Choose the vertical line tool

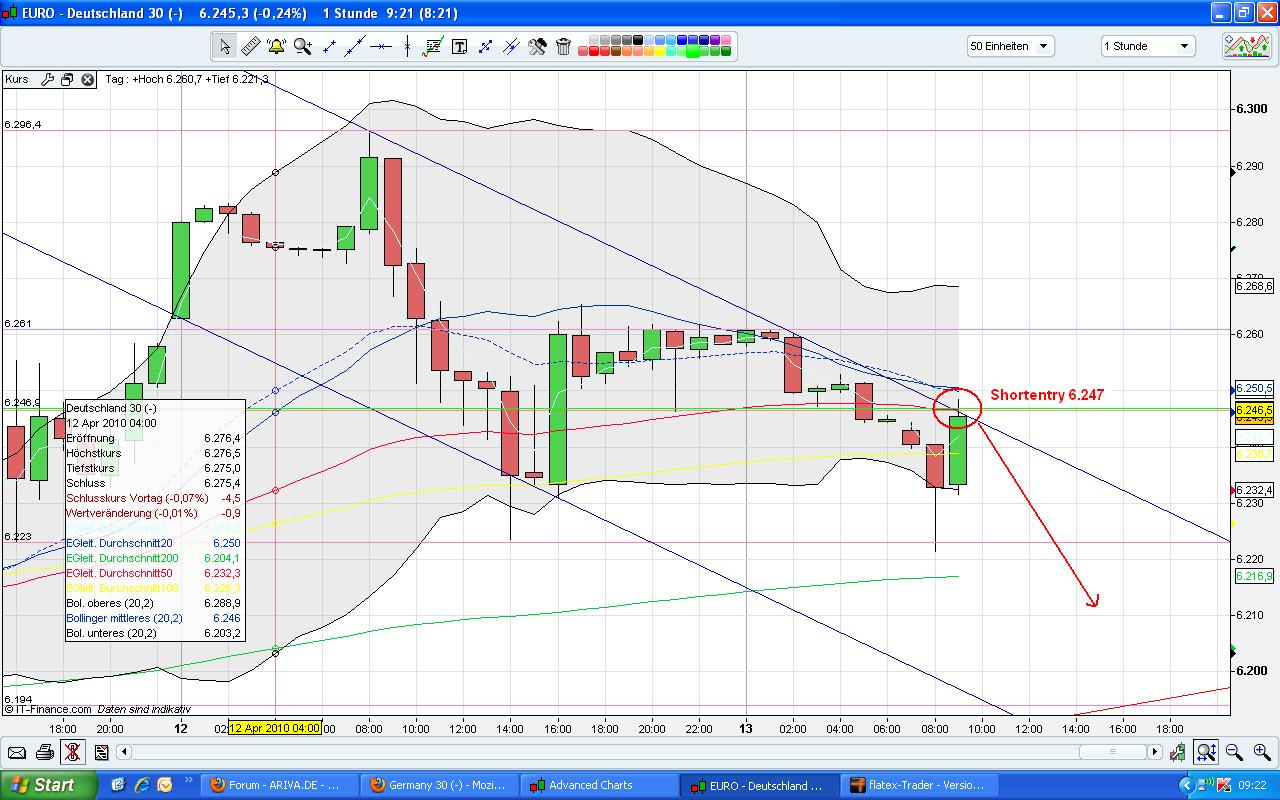(407, 46)
